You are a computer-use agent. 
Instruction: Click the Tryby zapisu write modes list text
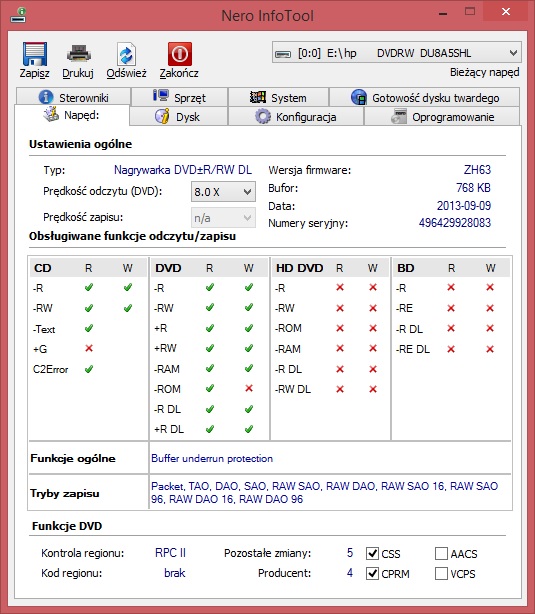tap(324, 492)
